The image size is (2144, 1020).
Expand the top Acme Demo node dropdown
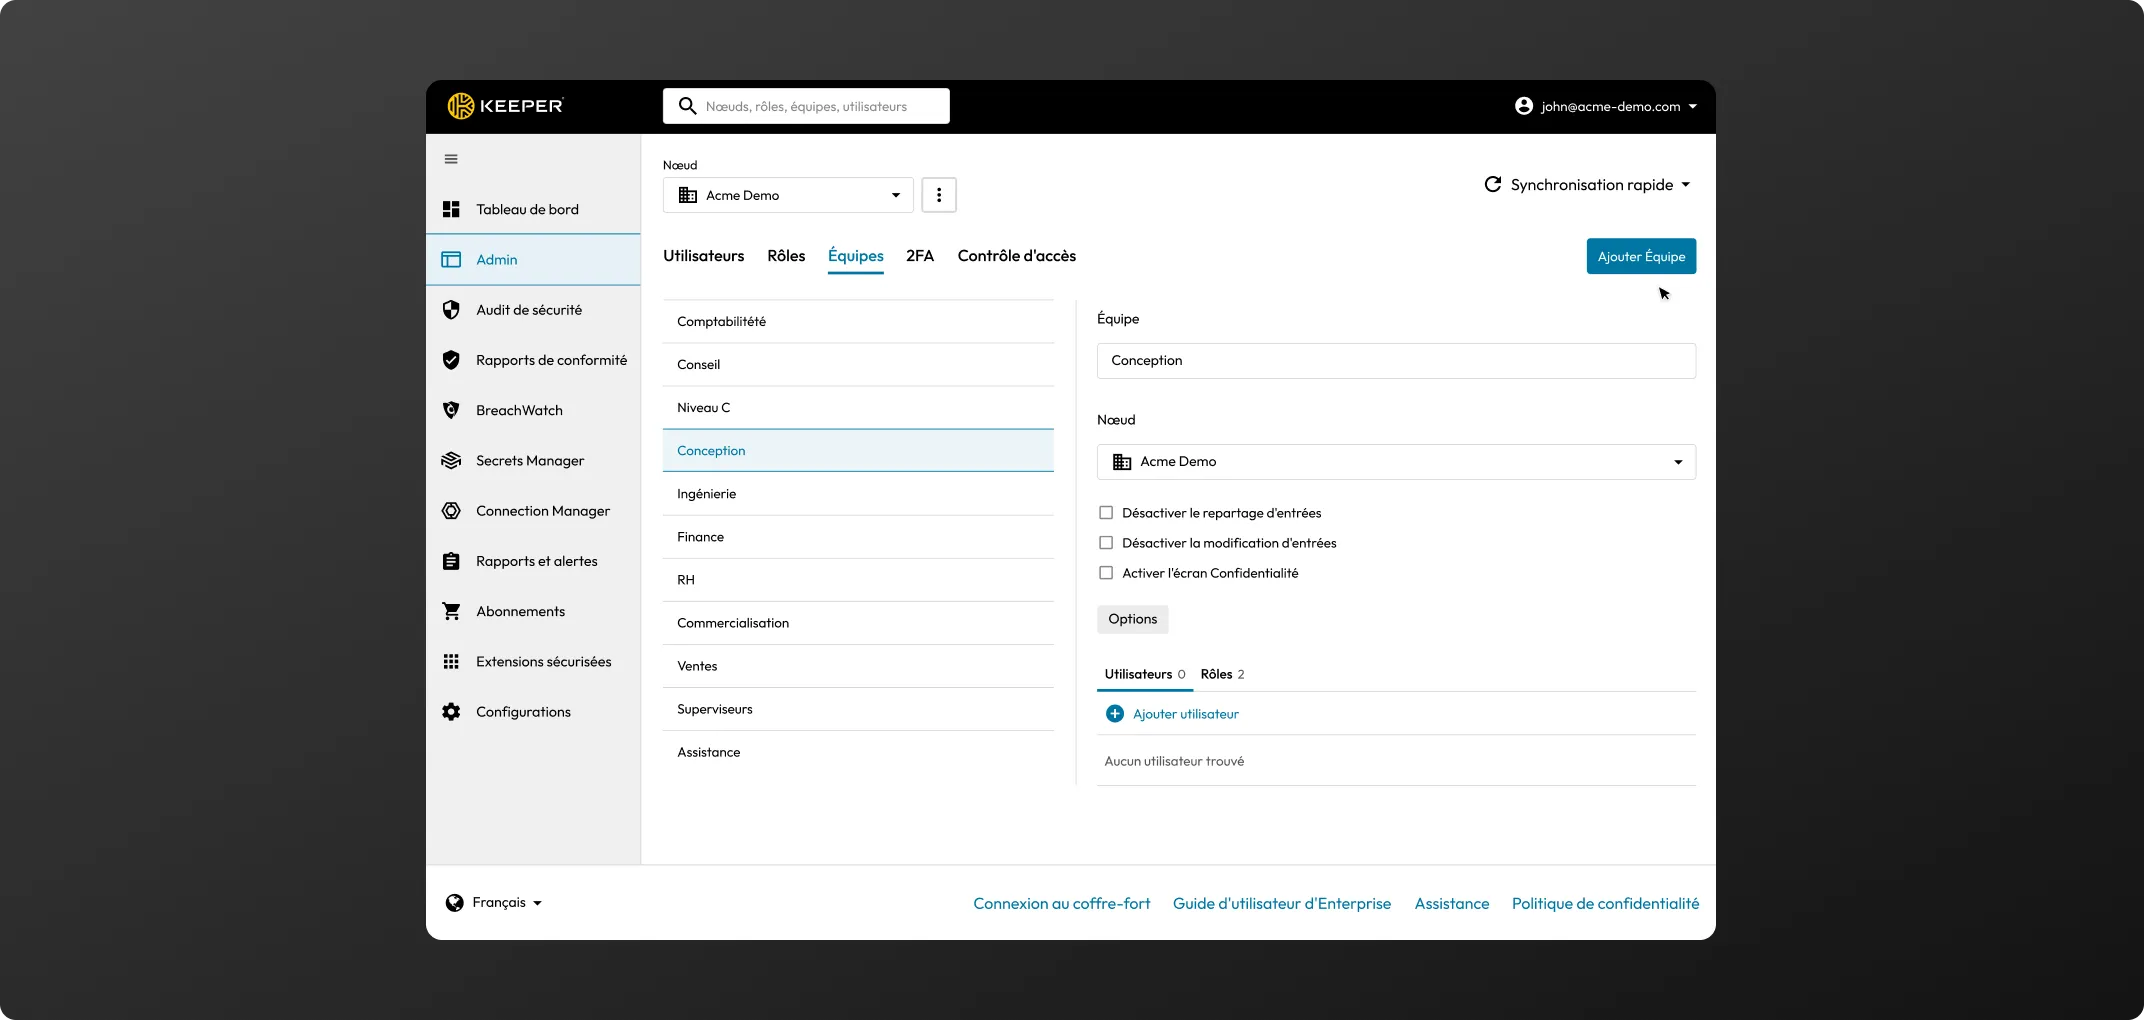788,195
